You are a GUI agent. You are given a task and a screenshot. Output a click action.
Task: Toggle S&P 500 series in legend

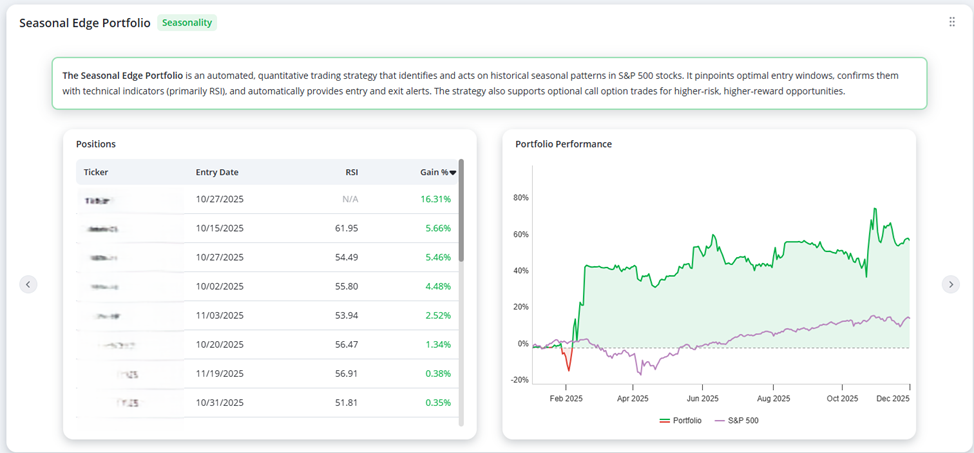(x=736, y=421)
